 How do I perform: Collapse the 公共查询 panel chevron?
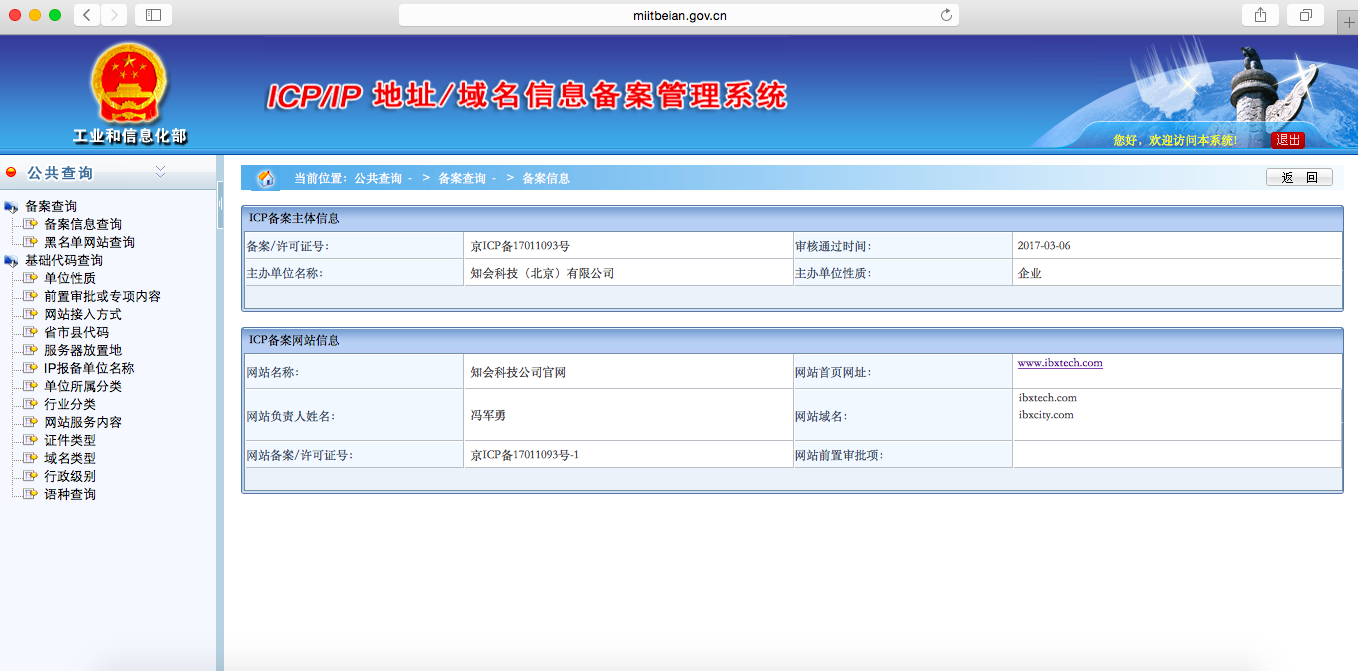pyautogui.click(x=160, y=173)
